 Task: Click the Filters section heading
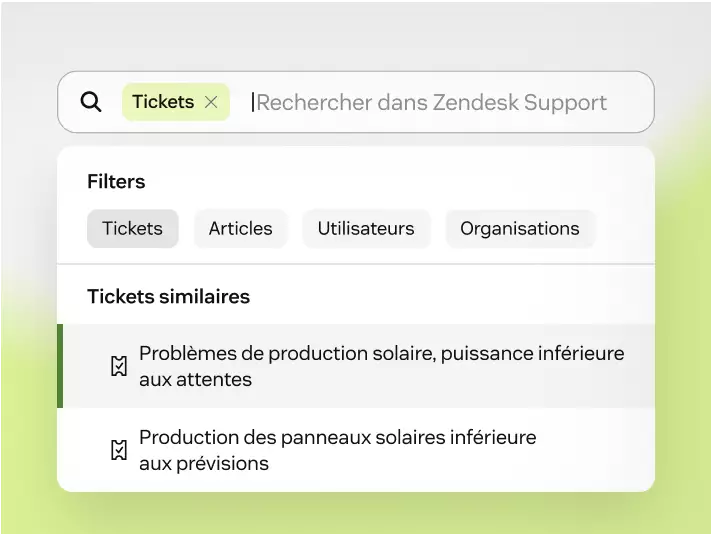pos(116,181)
